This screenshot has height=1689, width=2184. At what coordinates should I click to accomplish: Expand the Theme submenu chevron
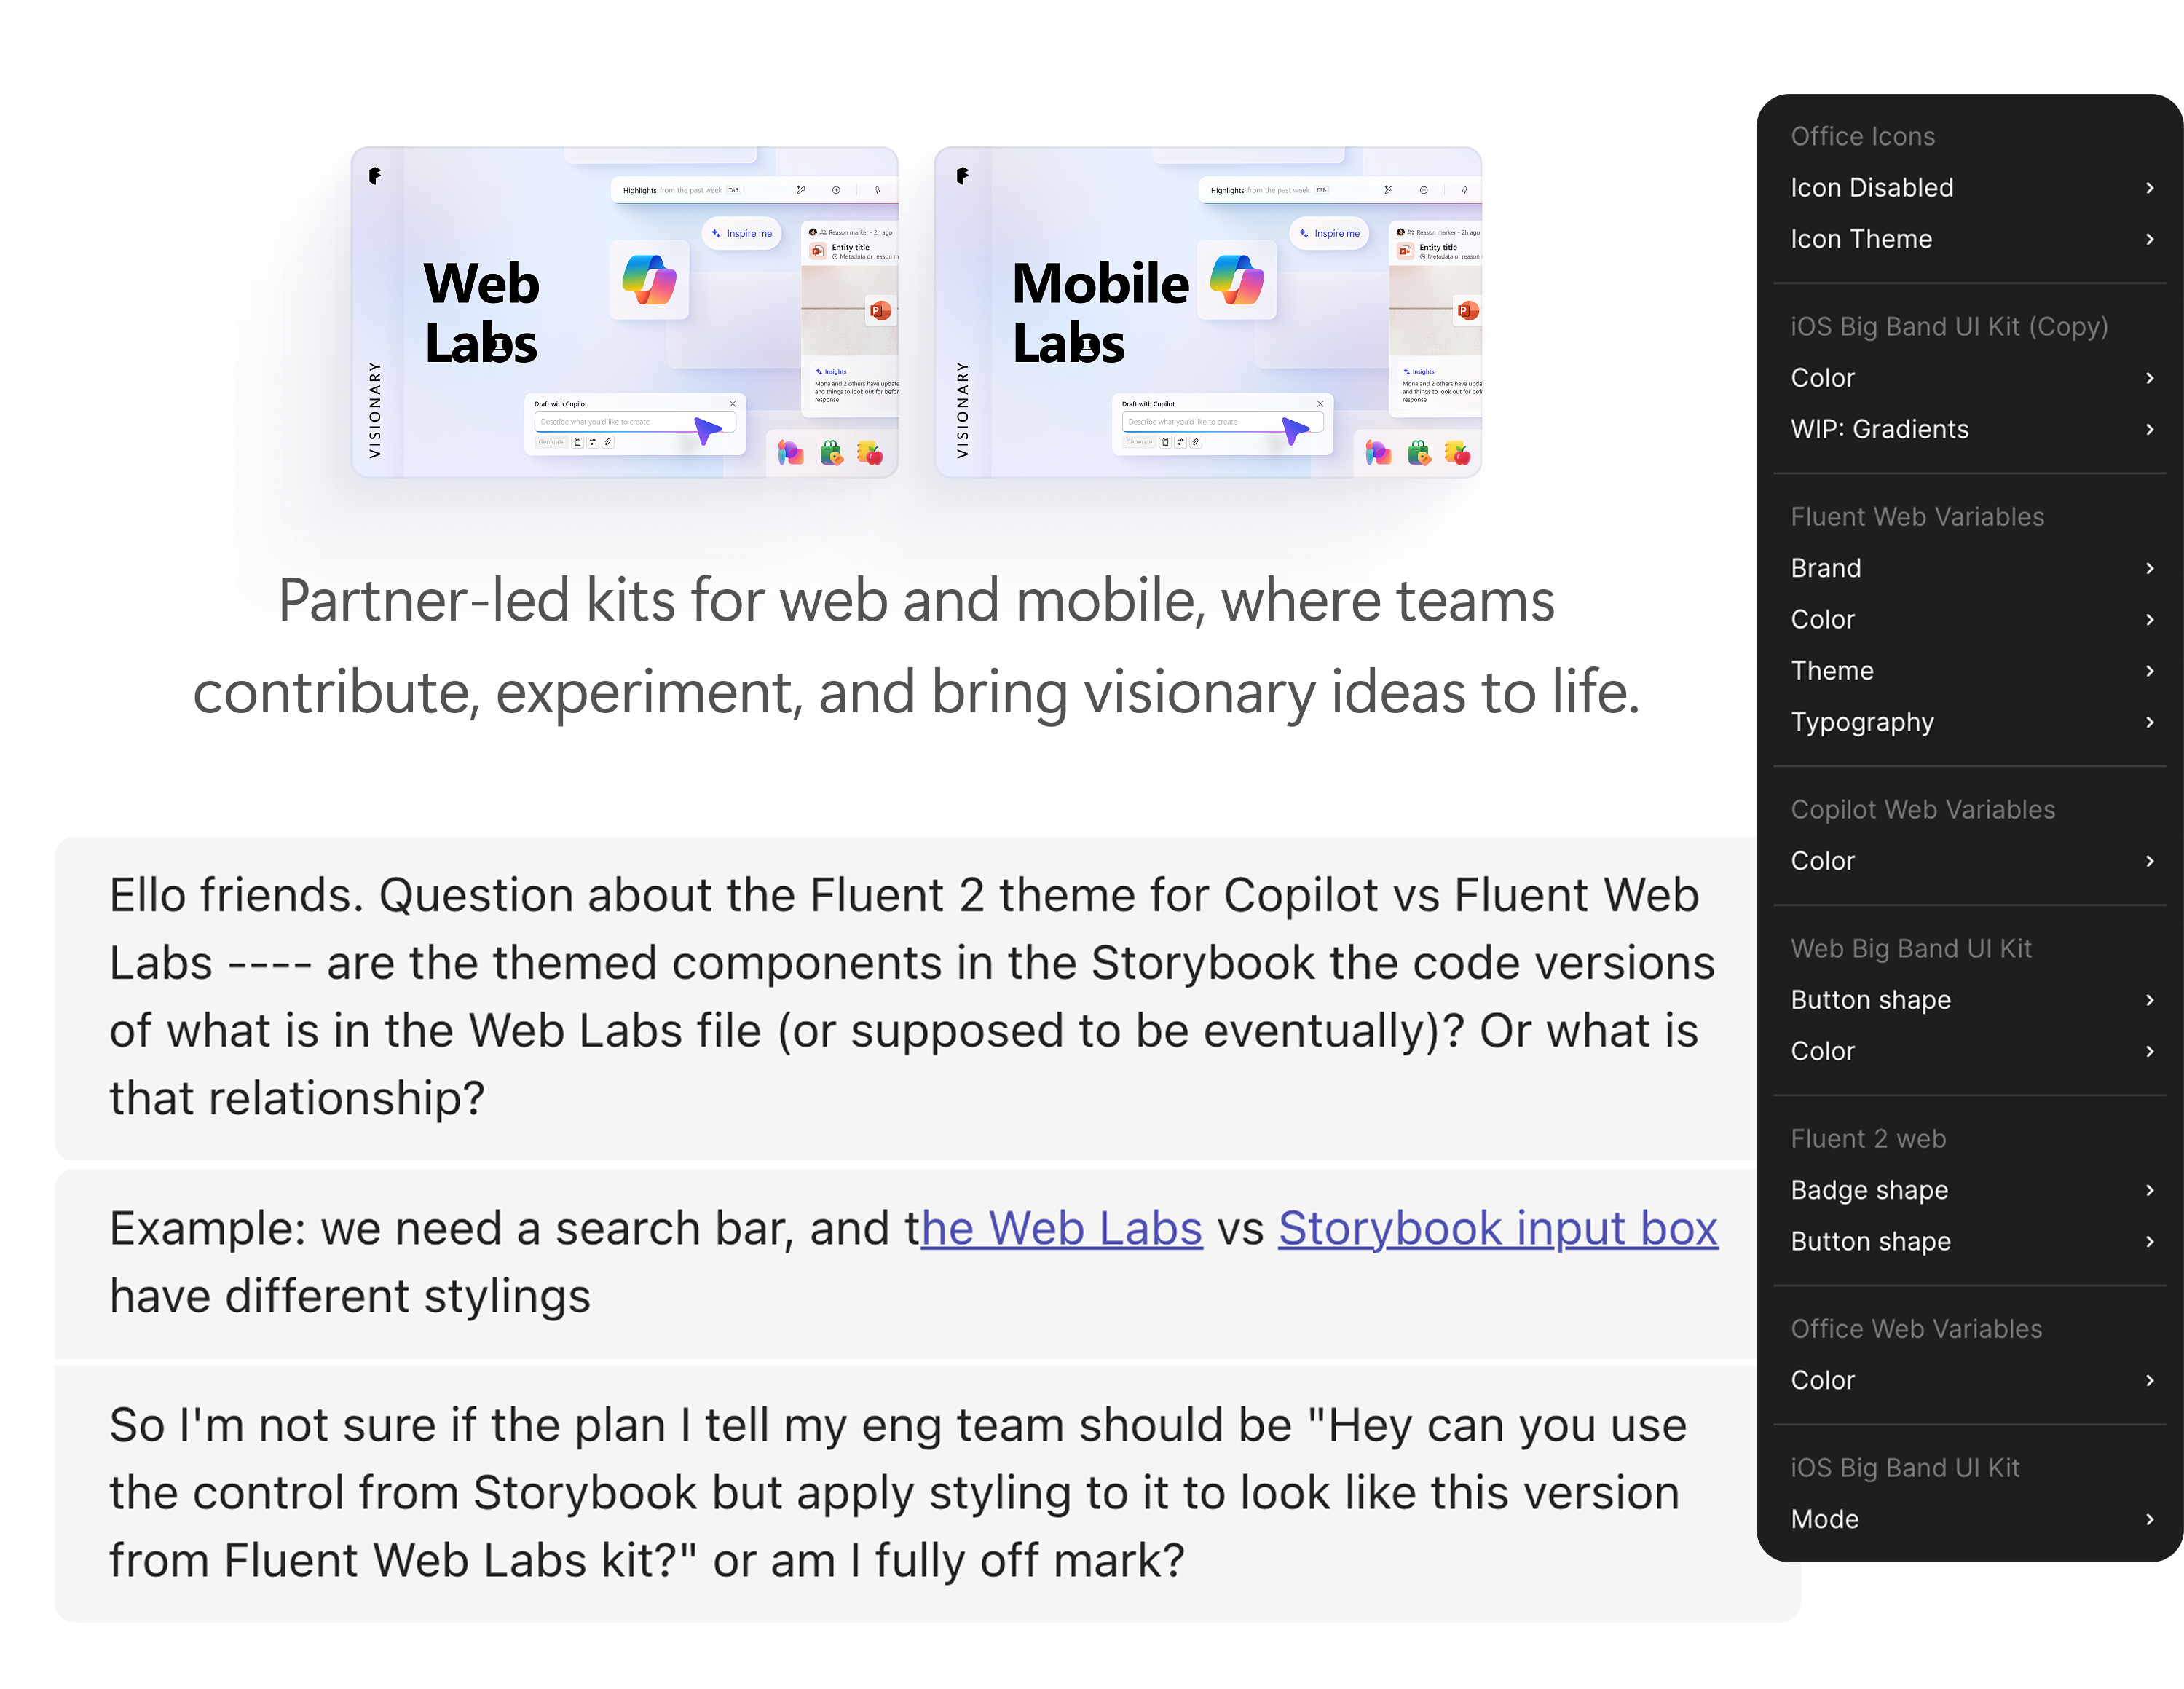point(2150,671)
